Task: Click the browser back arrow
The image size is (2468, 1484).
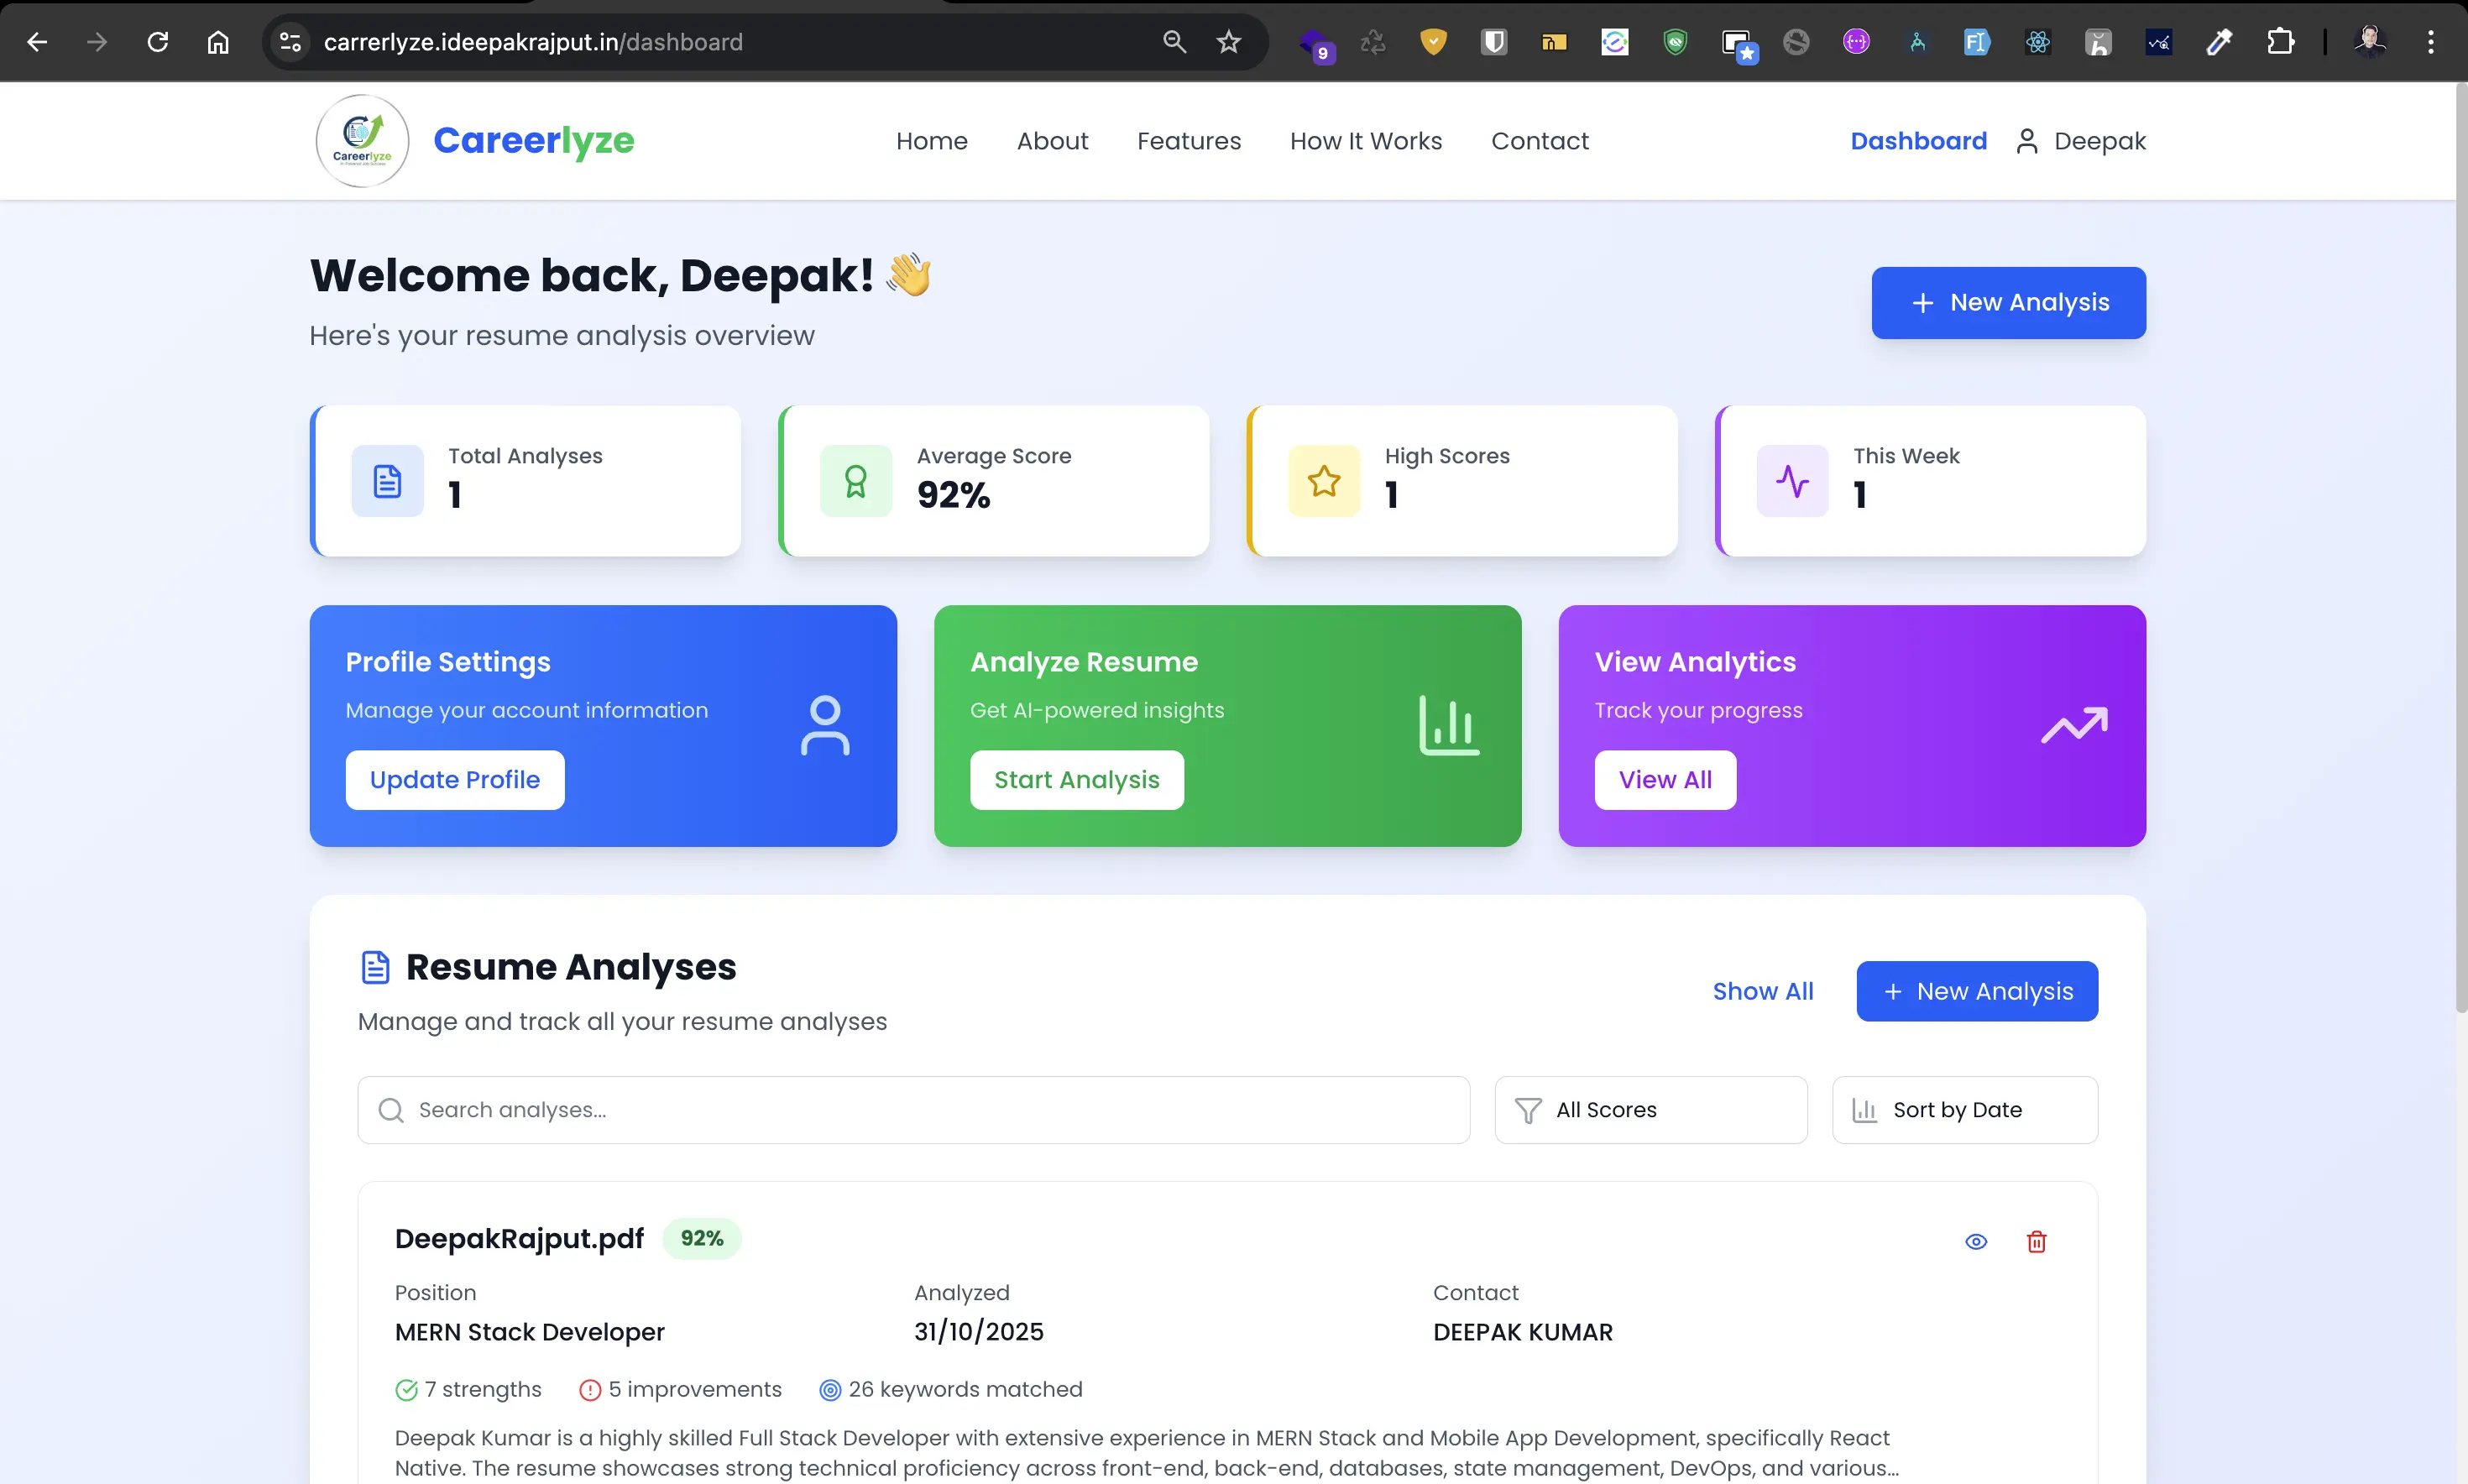Action: pyautogui.click(x=37, y=42)
